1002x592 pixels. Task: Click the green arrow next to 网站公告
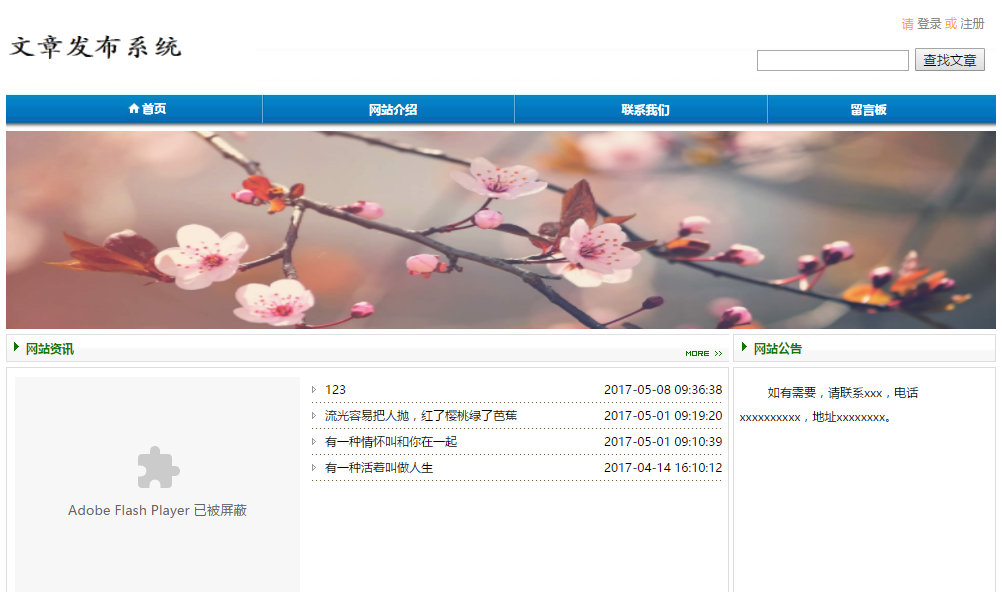744,347
